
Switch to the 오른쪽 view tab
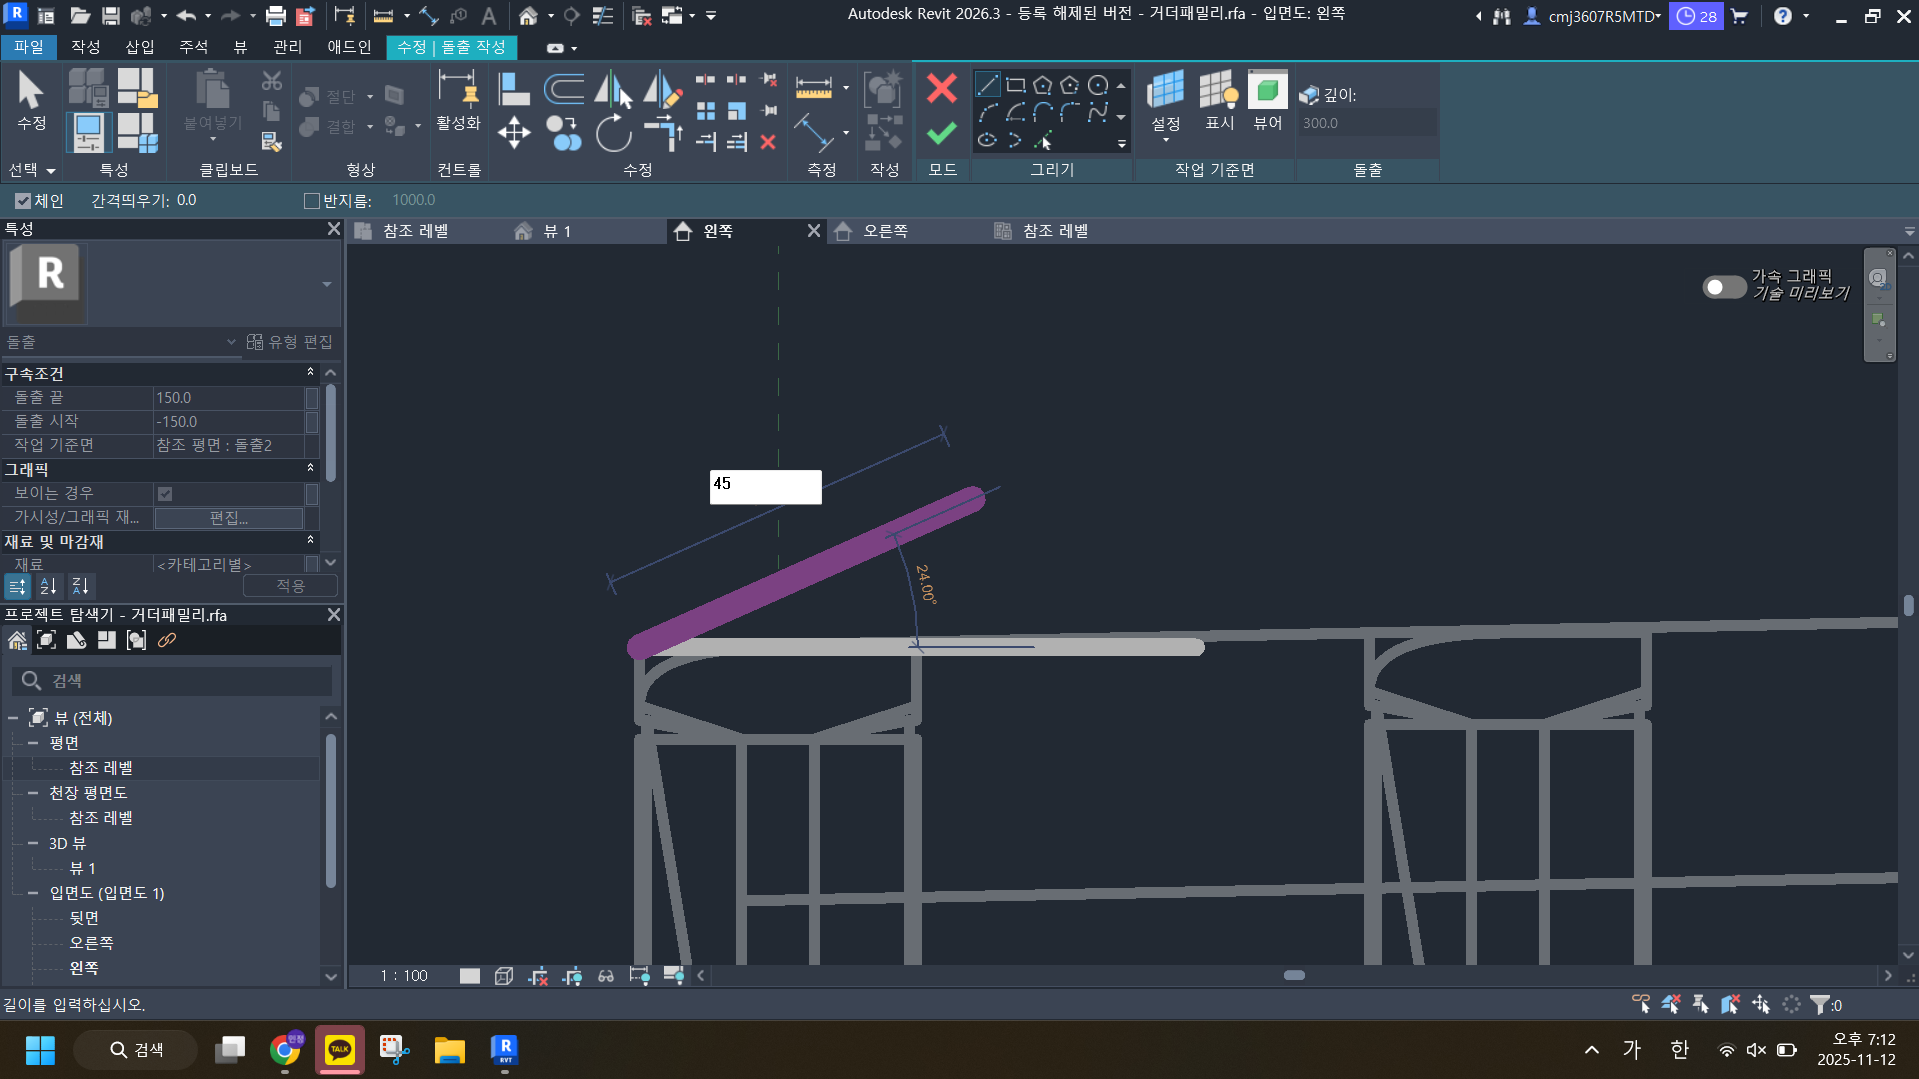pos(885,231)
